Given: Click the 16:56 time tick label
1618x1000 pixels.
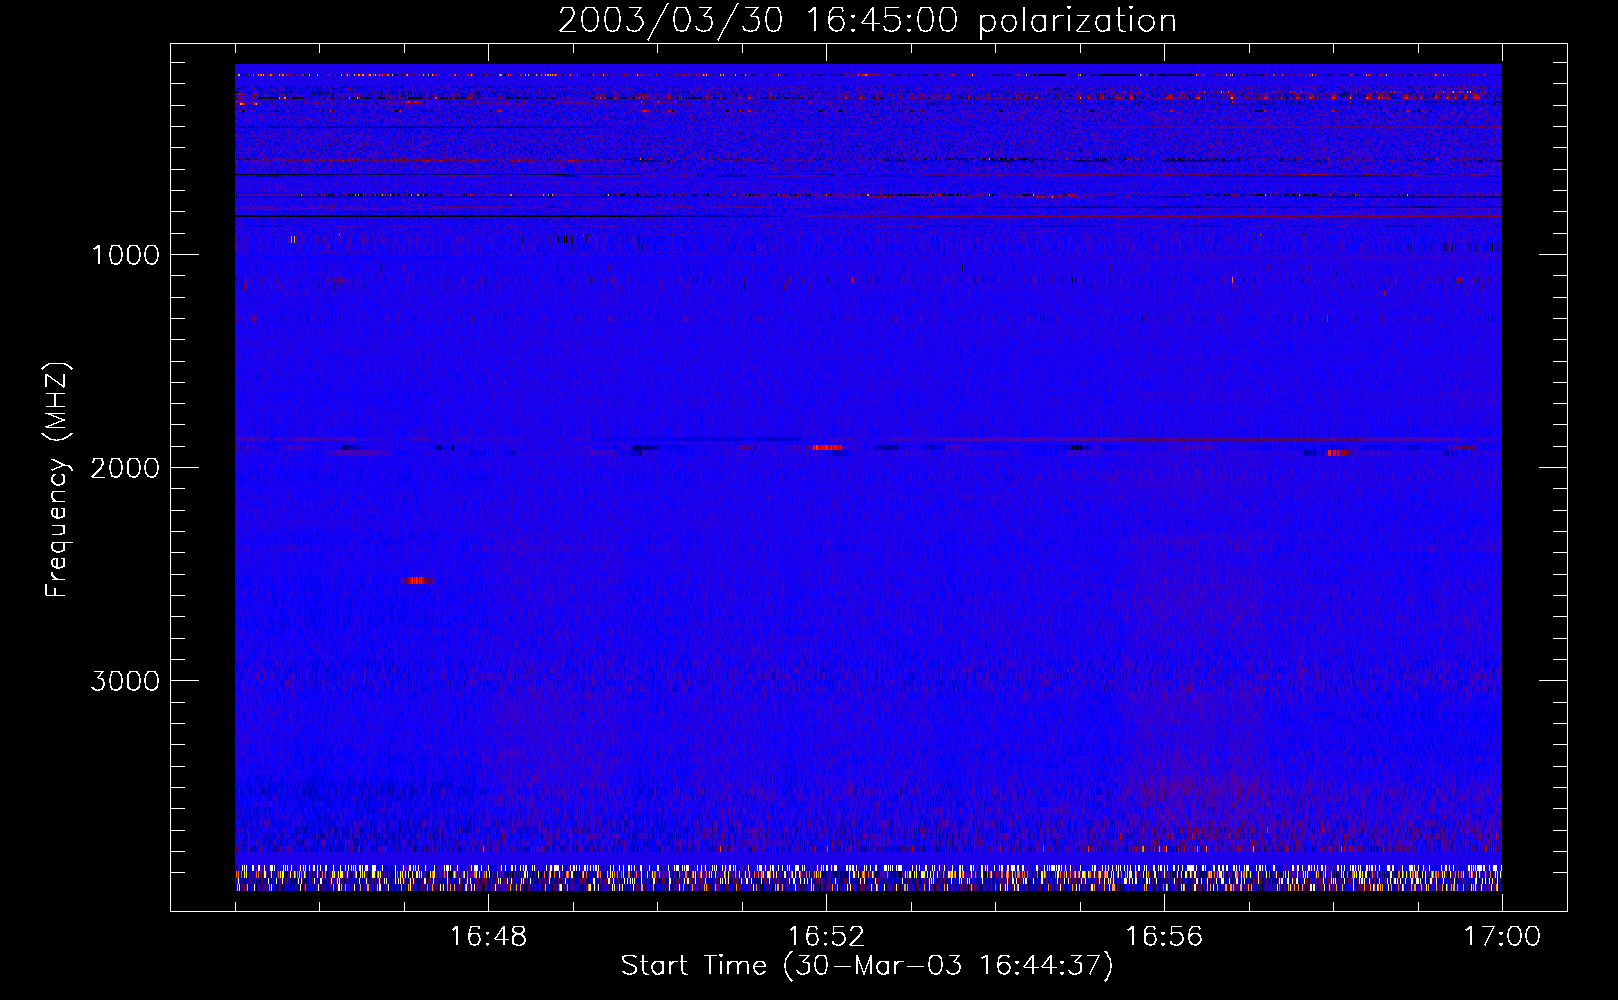Looking at the screenshot, I should pyautogui.click(x=1164, y=937).
